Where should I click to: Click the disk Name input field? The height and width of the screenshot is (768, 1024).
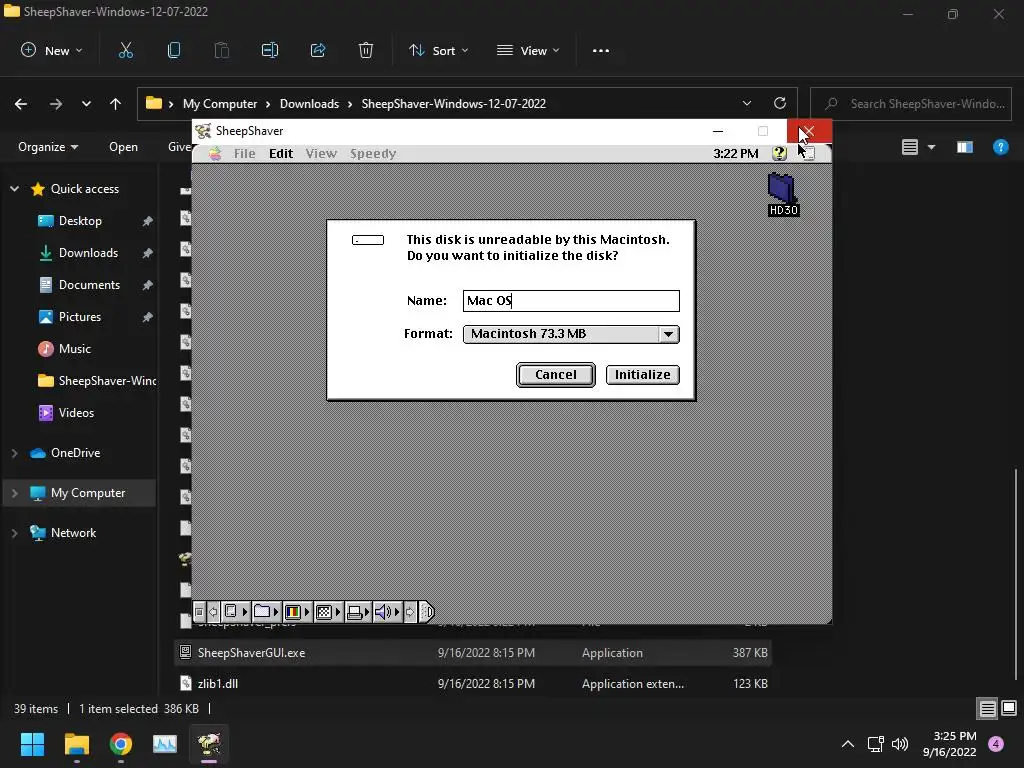[x=571, y=300]
